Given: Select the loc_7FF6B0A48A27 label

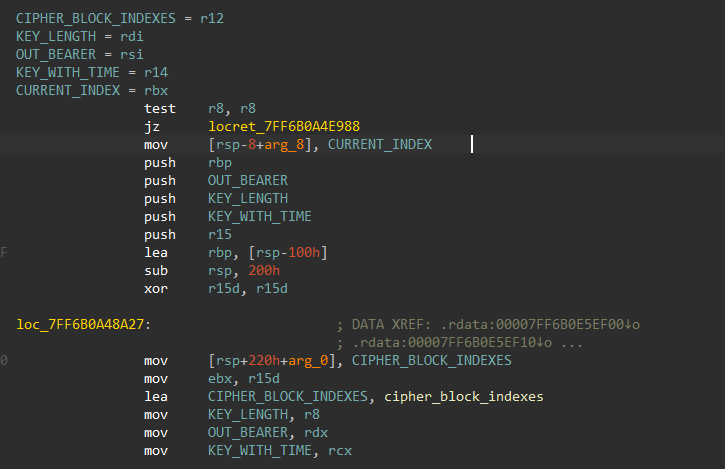Looking at the screenshot, I should [81, 324].
